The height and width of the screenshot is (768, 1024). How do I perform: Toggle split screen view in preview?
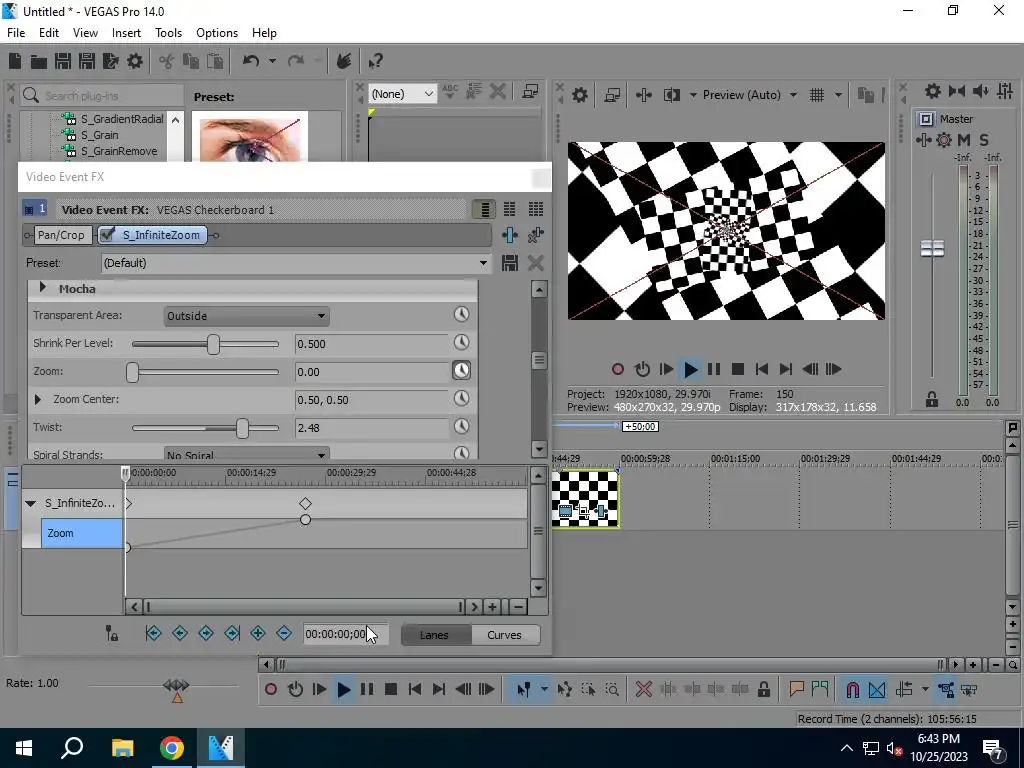click(671, 95)
